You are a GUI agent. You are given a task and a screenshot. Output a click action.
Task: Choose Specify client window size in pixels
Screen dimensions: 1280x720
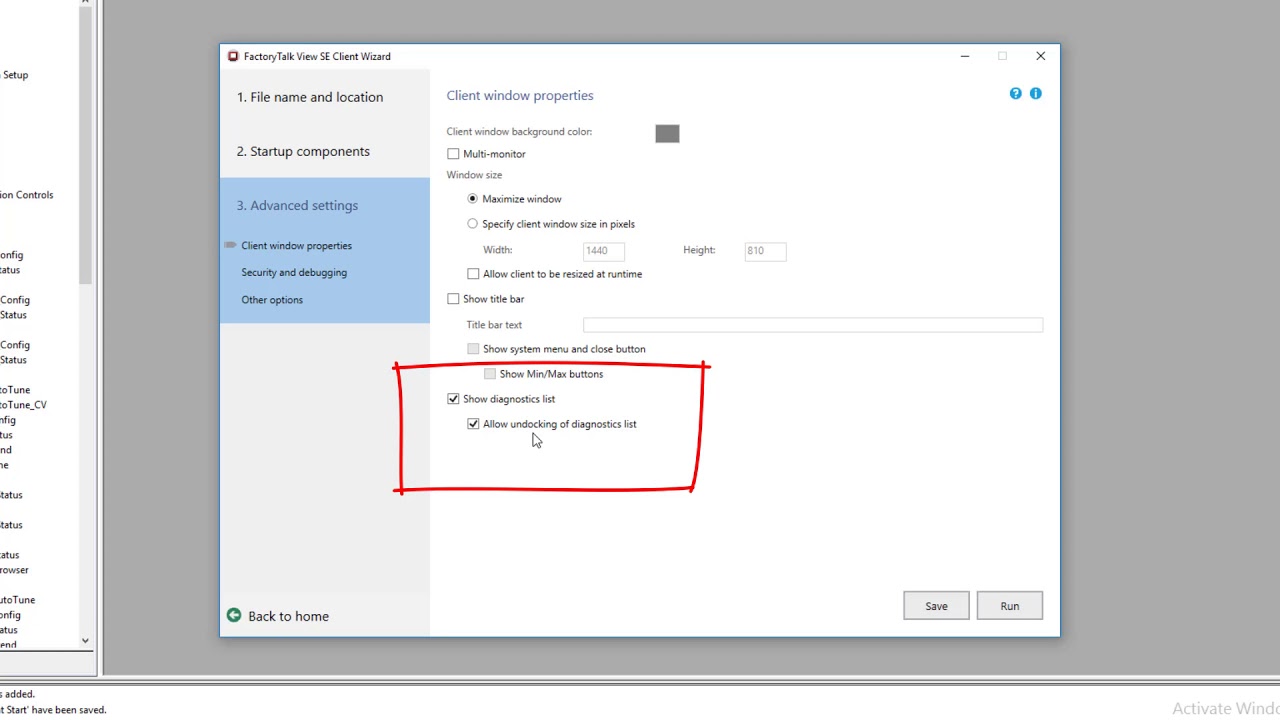(473, 224)
